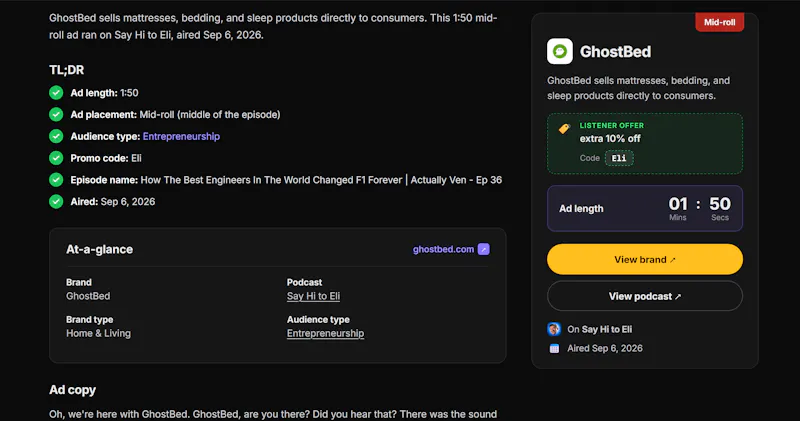Viewport: 800px width, 421px height.
Task: Open the Say Hi to Eli podcast link
Action: tap(313, 296)
